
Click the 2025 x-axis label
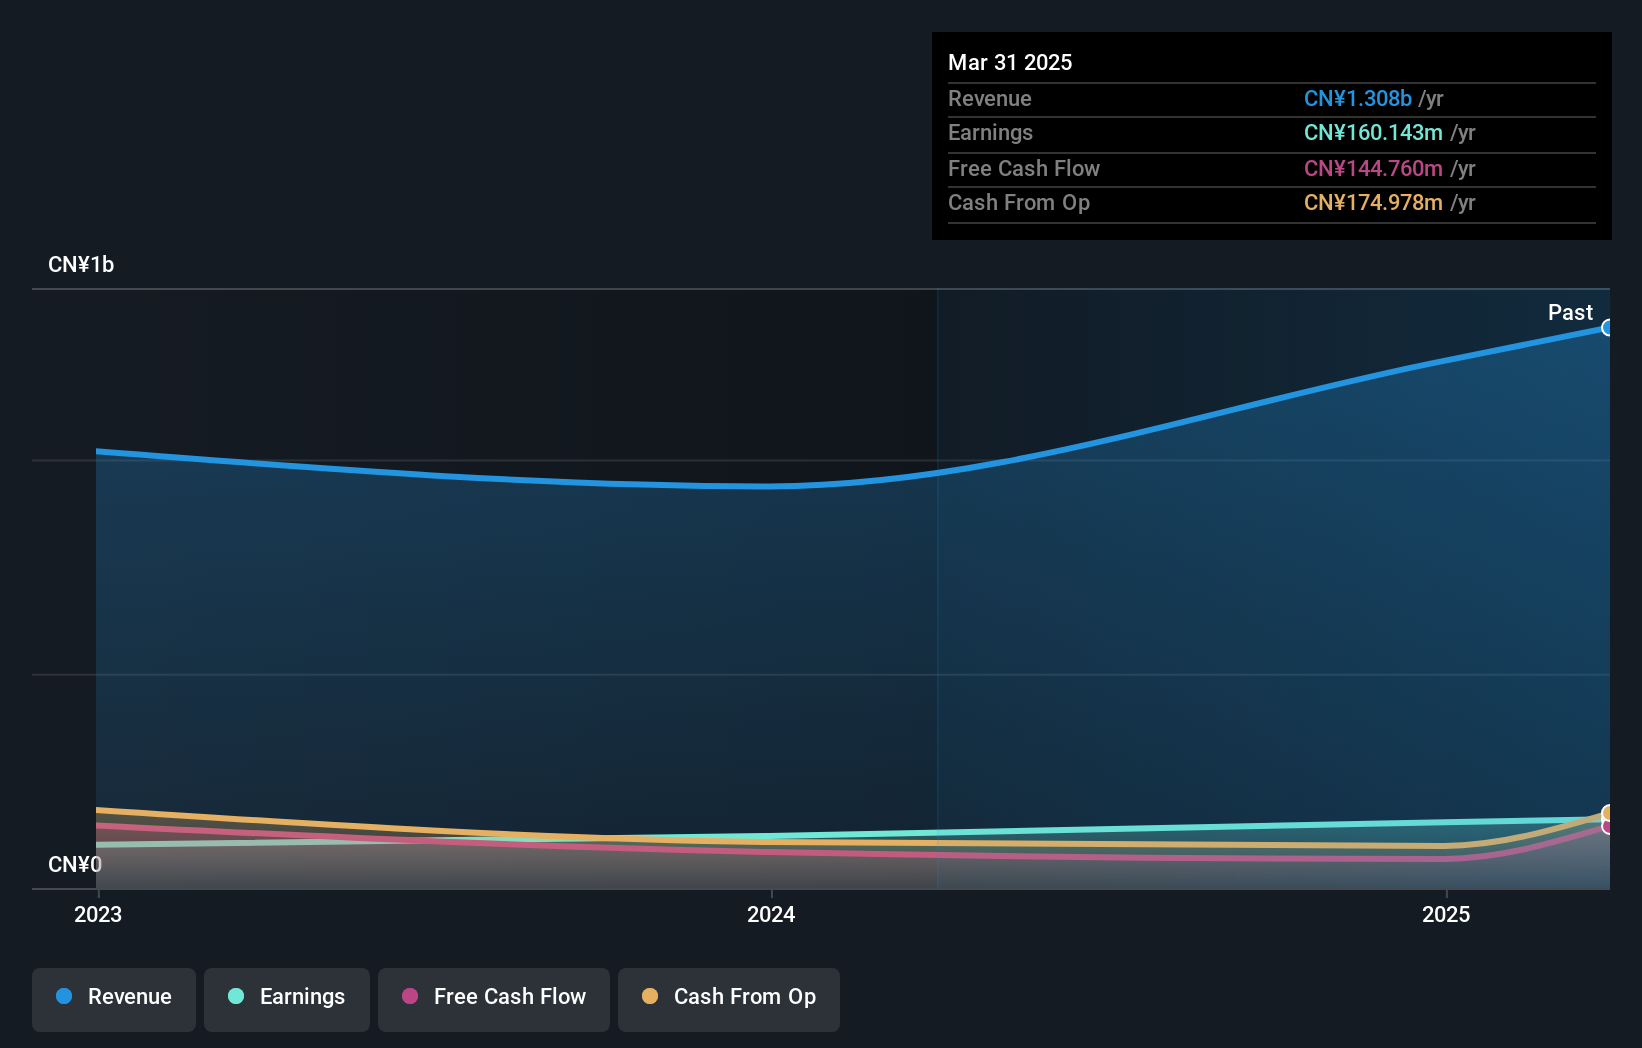coord(1446,914)
